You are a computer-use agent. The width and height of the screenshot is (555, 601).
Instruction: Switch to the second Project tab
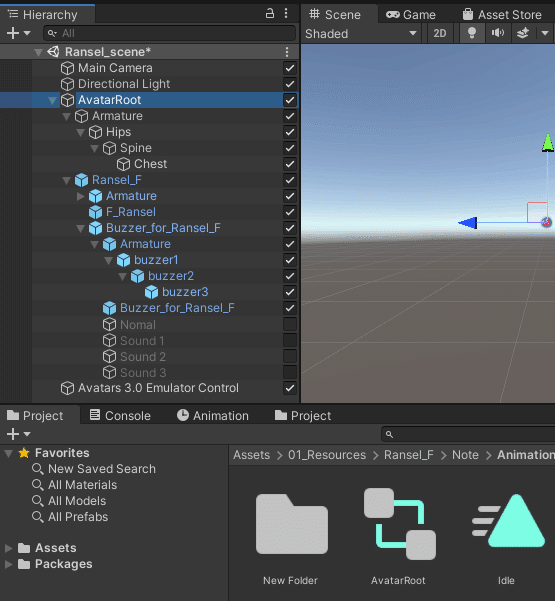(x=303, y=415)
